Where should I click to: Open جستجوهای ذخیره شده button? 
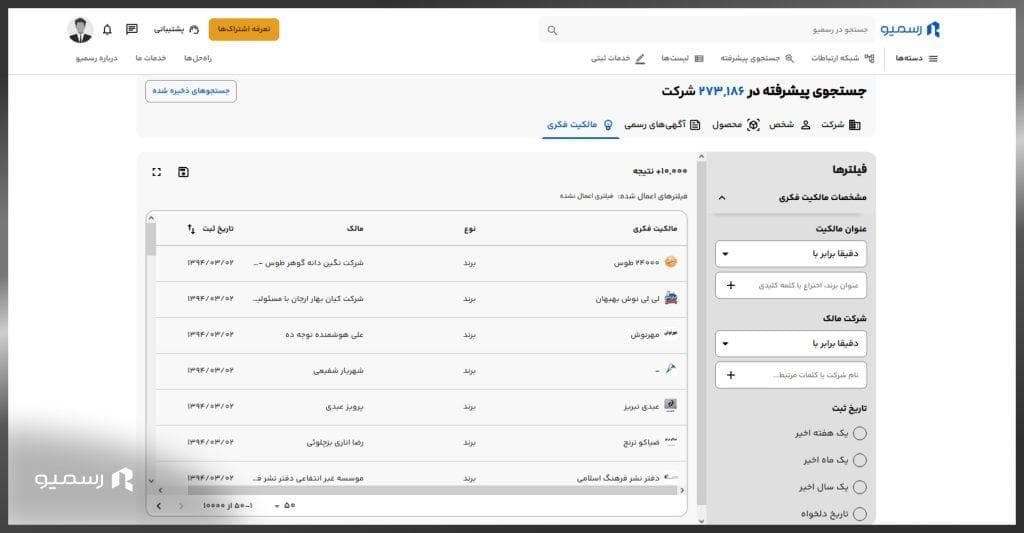[x=191, y=91]
